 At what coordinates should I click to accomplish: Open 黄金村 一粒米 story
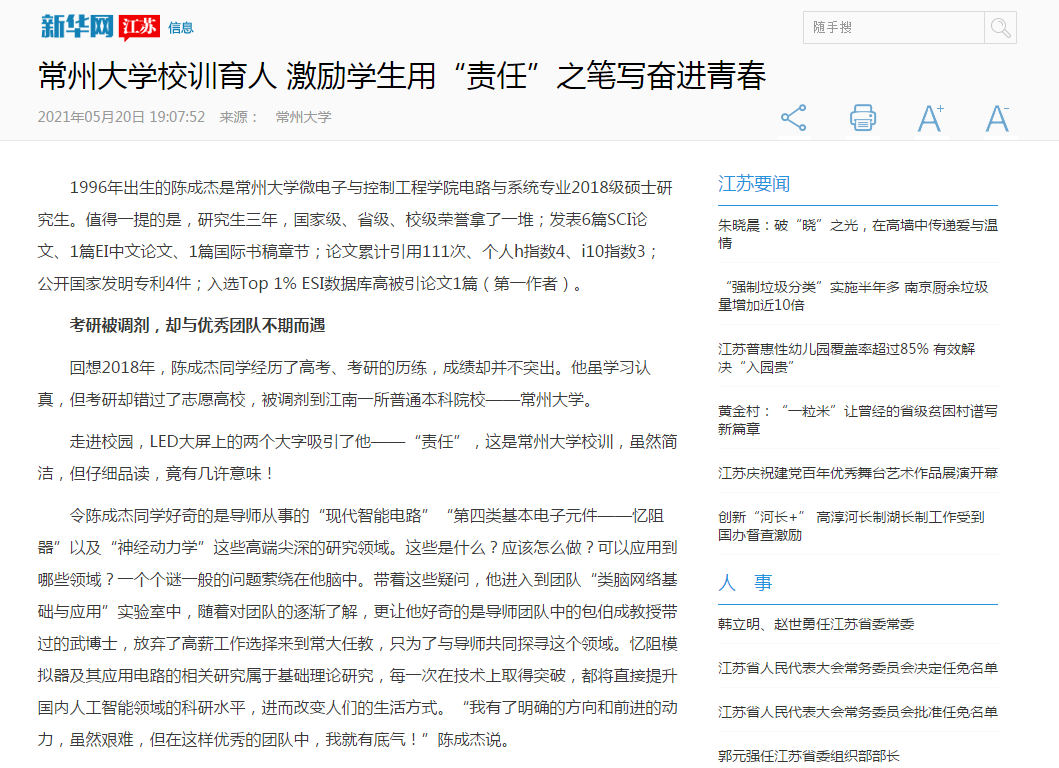tap(857, 419)
